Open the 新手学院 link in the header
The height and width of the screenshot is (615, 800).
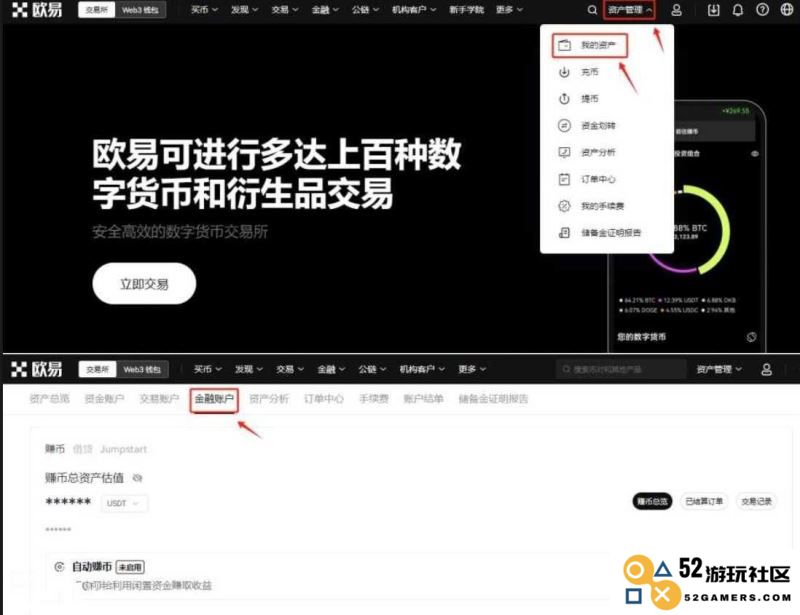pos(466,10)
